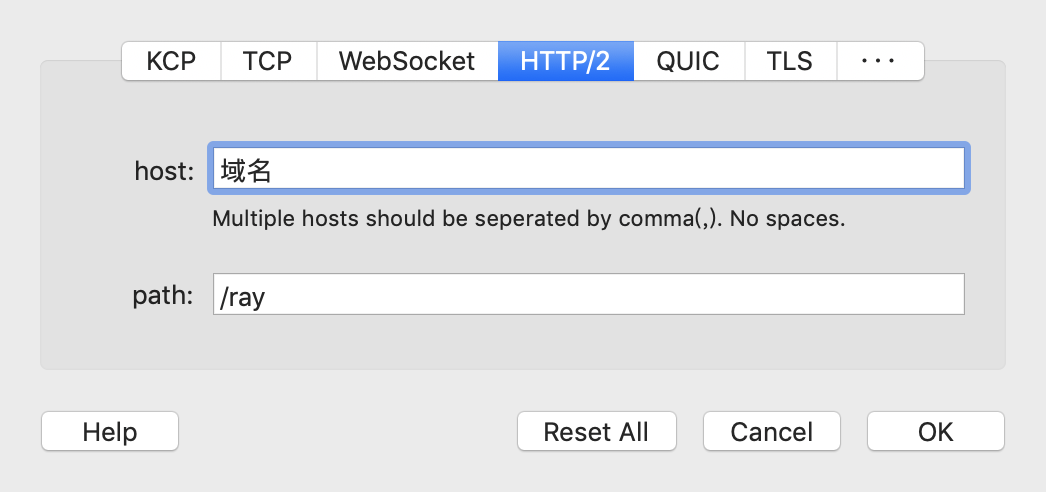Open the ··· overflow tab
The image size is (1046, 492).
point(879,61)
